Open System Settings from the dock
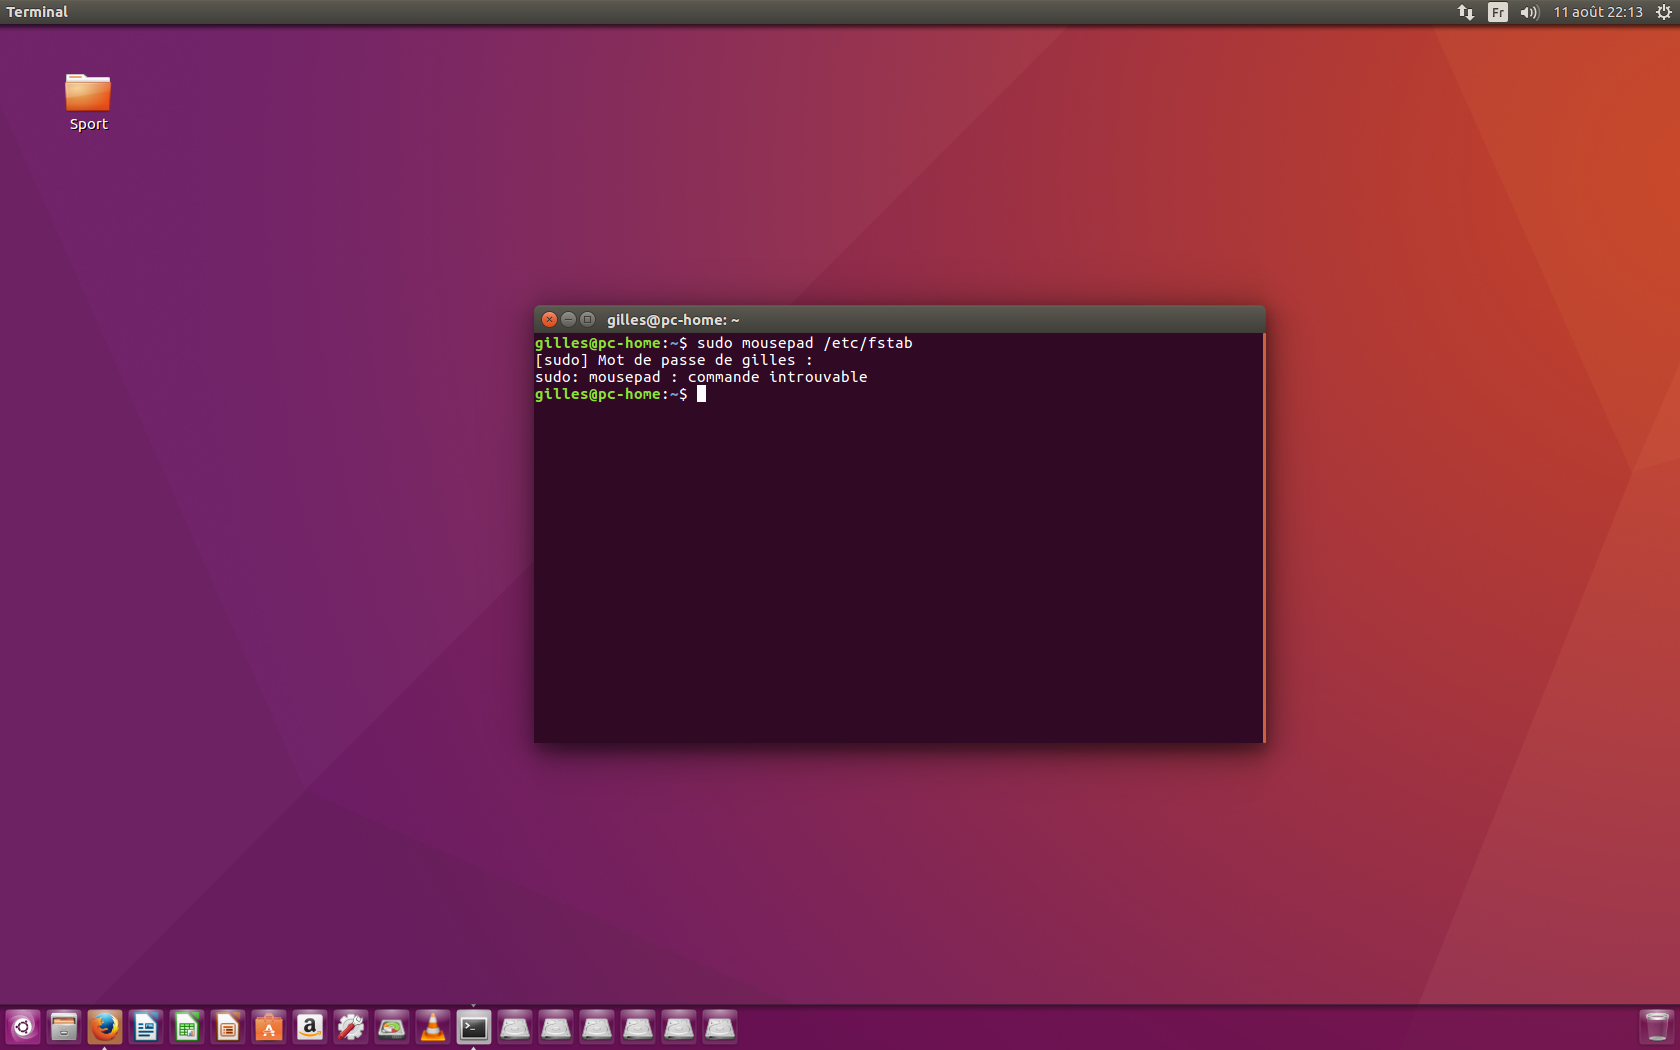The width and height of the screenshot is (1680, 1050). point(351,1027)
